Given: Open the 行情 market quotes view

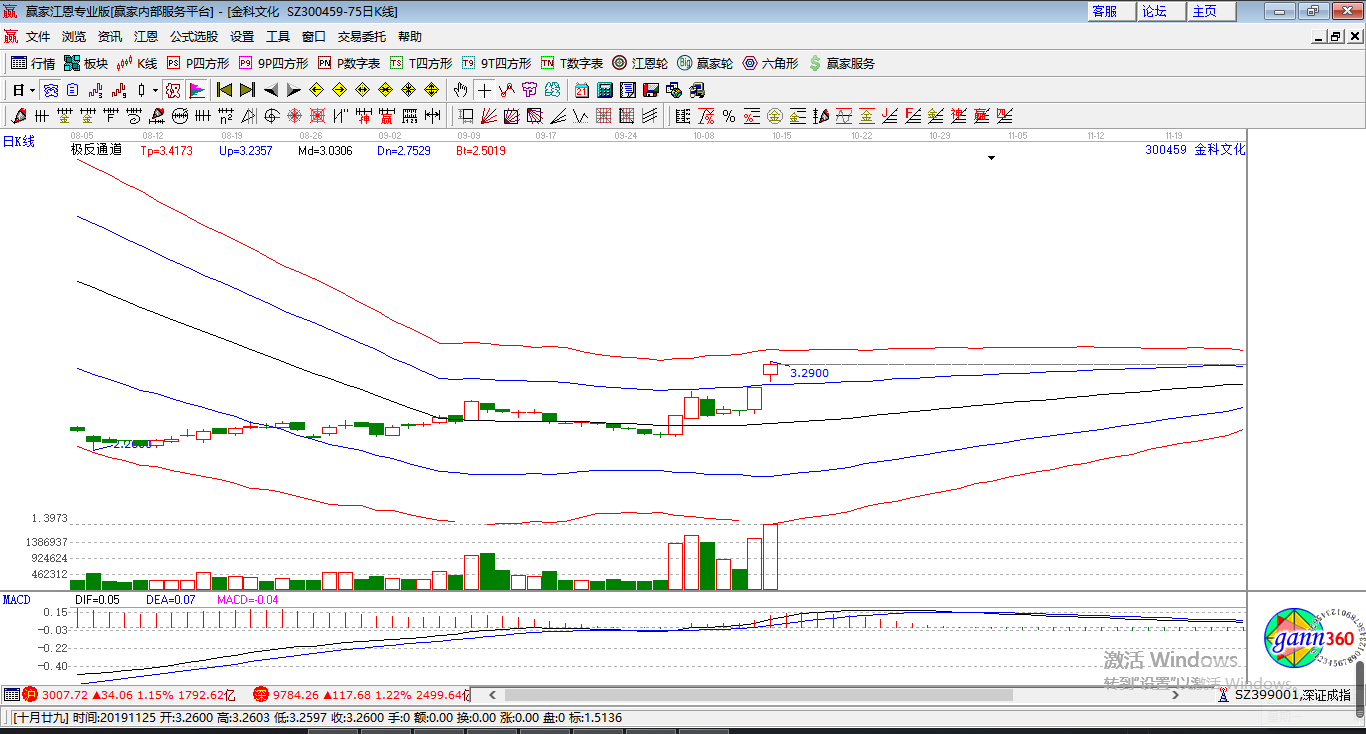Looking at the screenshot, I should (33, 63).
